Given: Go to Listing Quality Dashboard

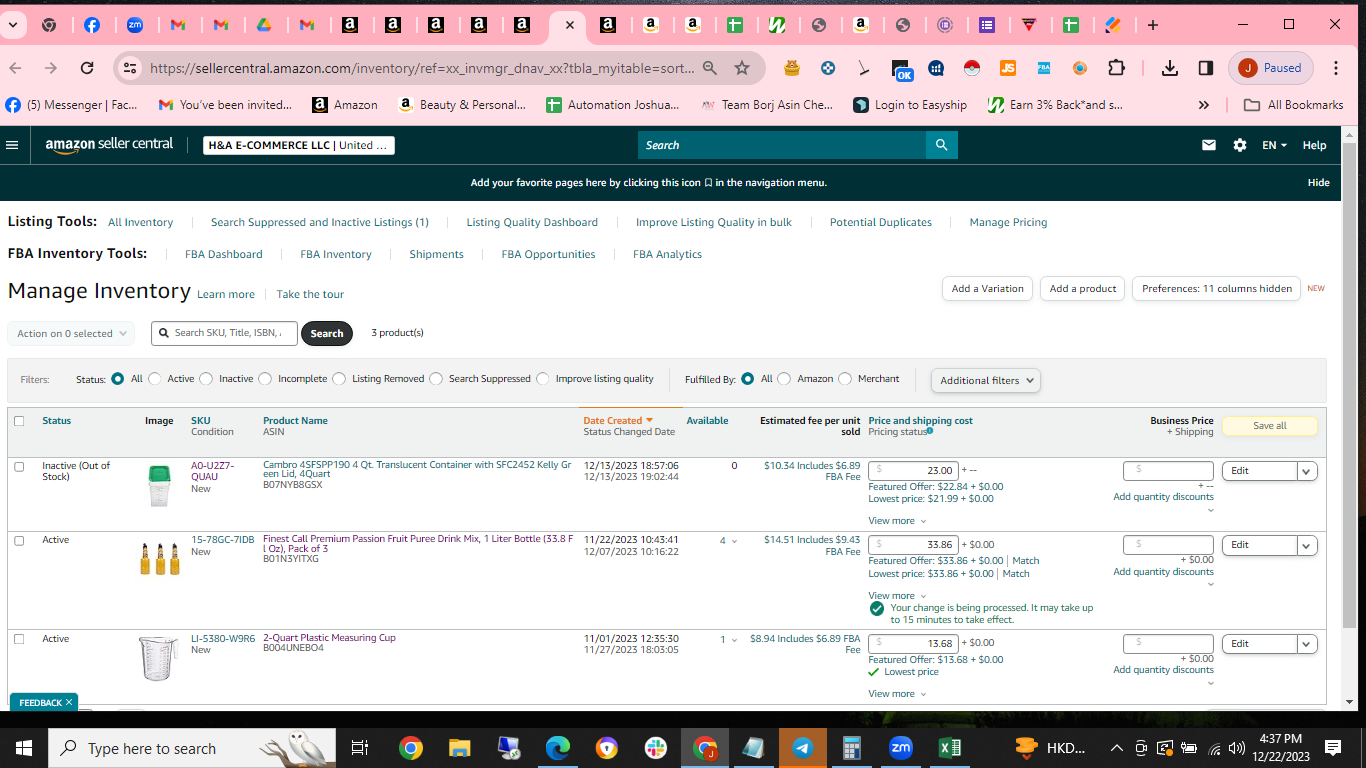Looking at the screenshot, I should pos(532,222).
